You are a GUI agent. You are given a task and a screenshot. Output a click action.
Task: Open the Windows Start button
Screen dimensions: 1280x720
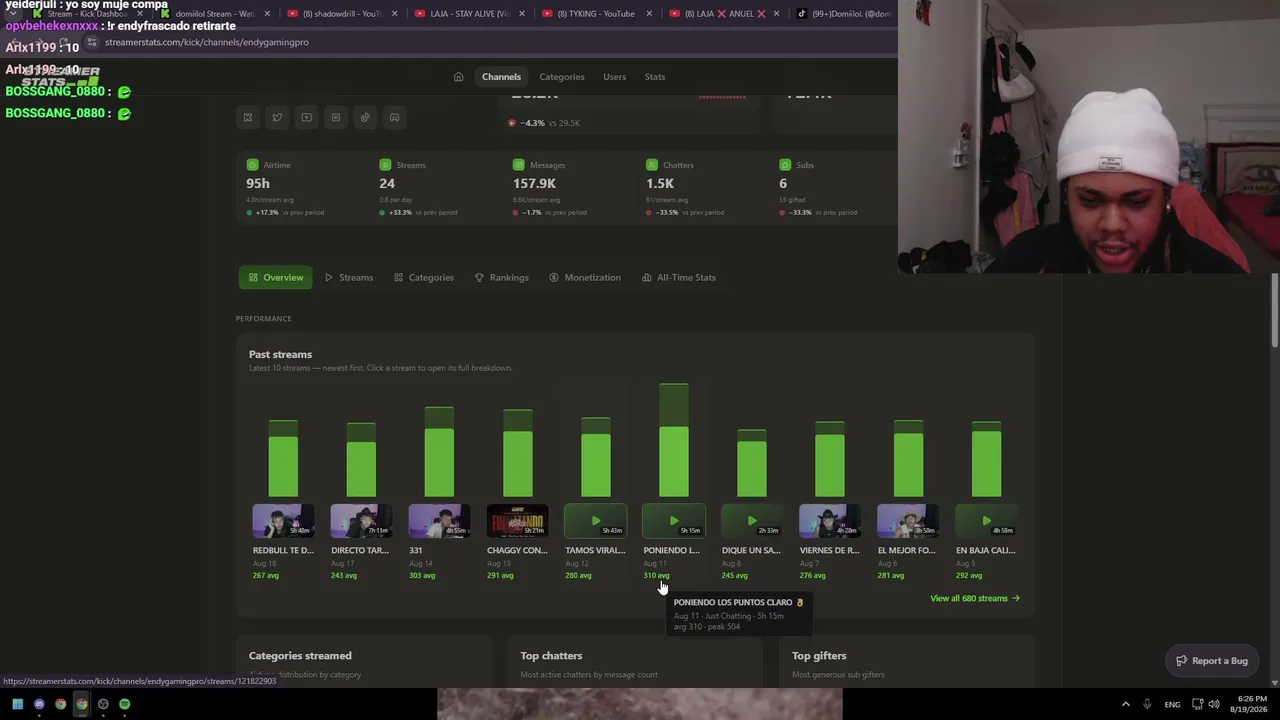(17, 704)
